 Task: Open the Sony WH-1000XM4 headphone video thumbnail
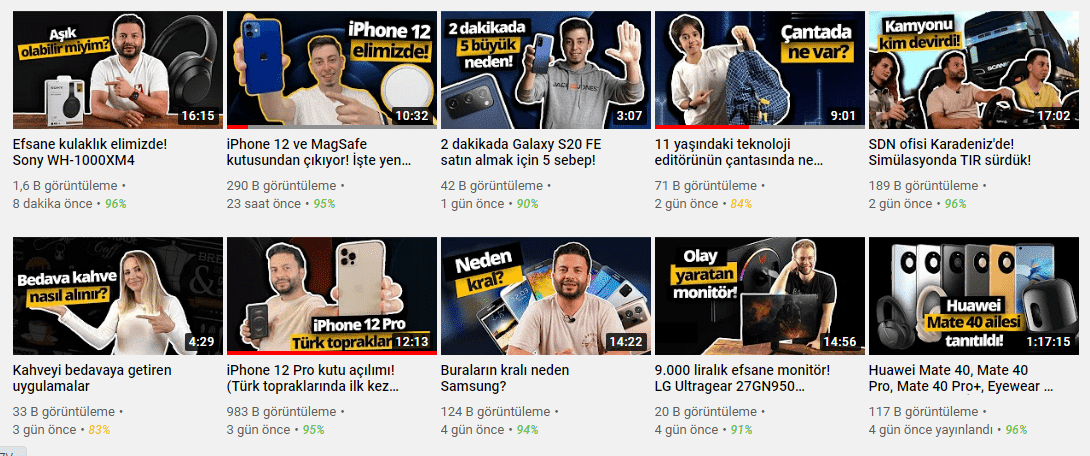[117, 70]
